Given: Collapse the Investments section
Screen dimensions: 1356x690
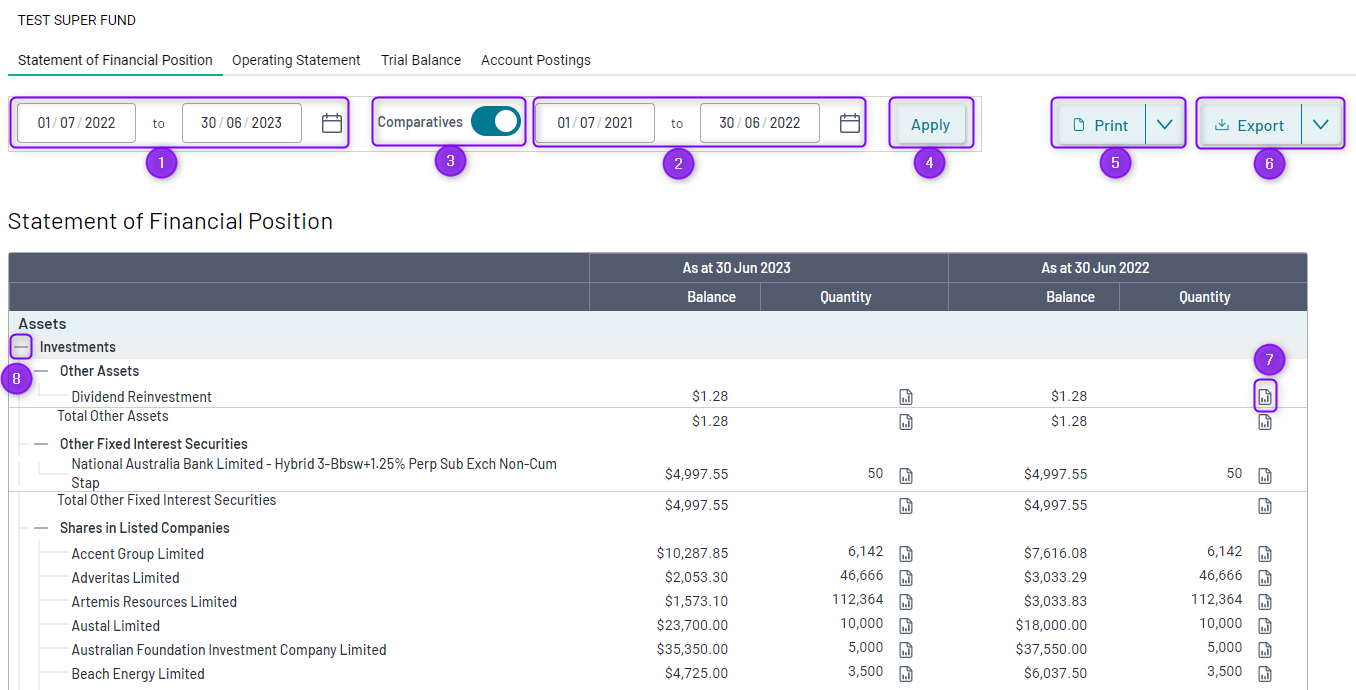Looking at the screenshot, I should pos(21,347).
